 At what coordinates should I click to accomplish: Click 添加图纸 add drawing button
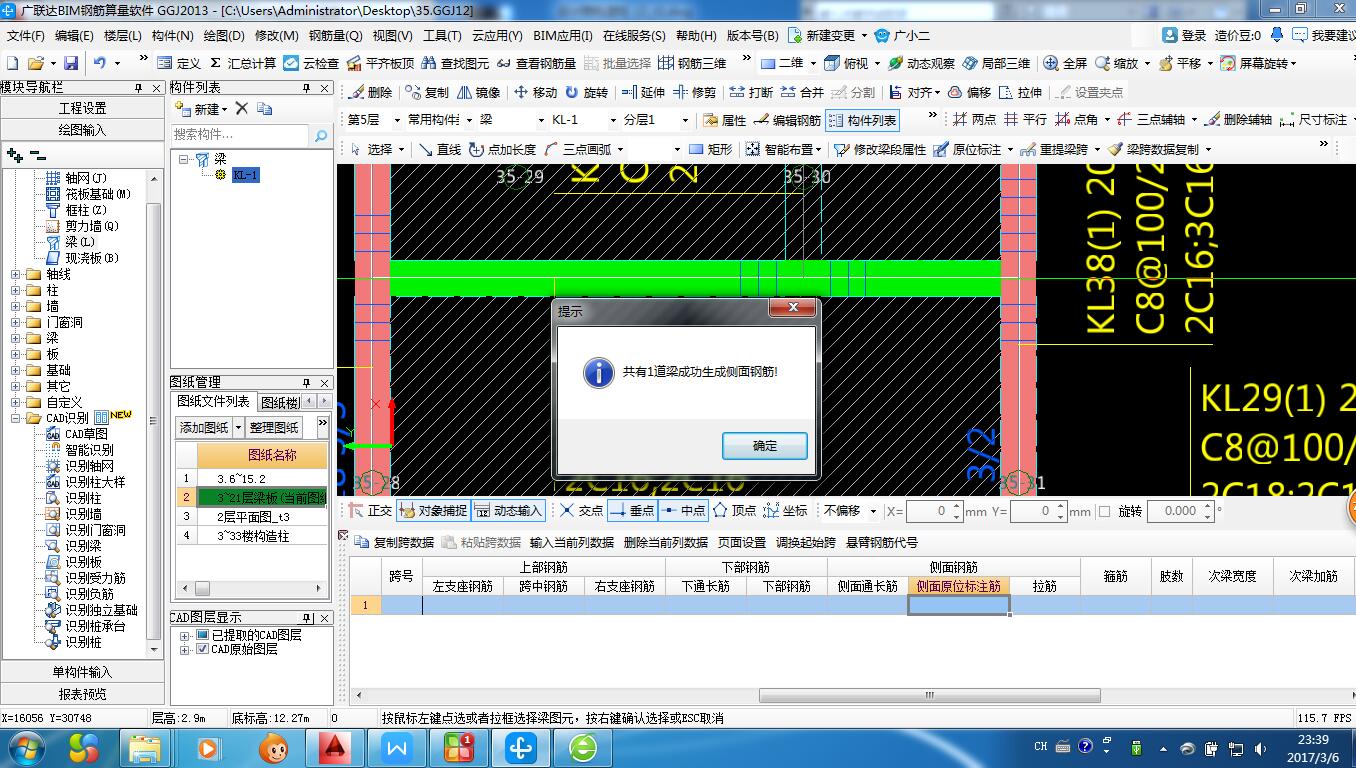[x=203, y=427]
